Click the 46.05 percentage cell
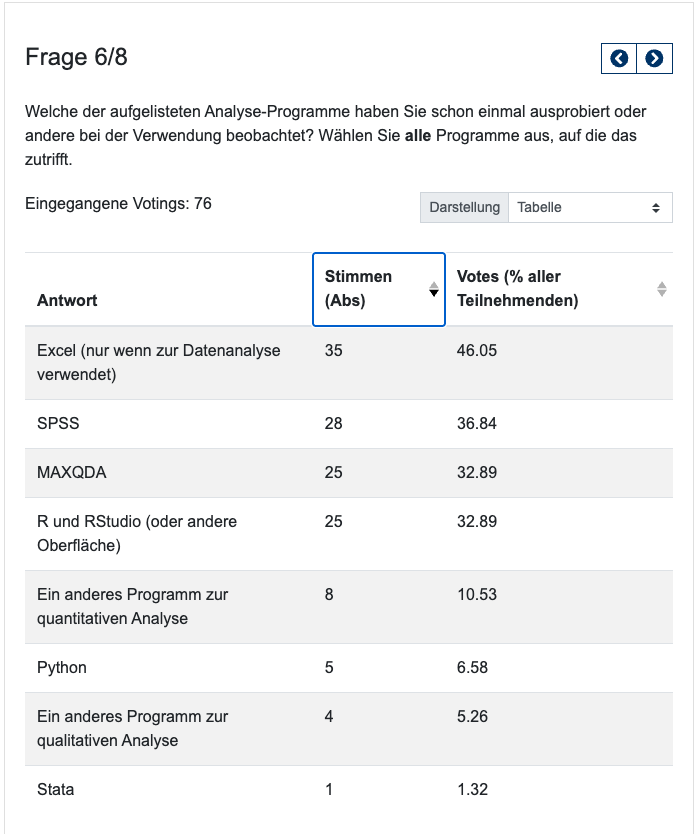This screenshot has width=696, height=834. click(x=477, y=351)
